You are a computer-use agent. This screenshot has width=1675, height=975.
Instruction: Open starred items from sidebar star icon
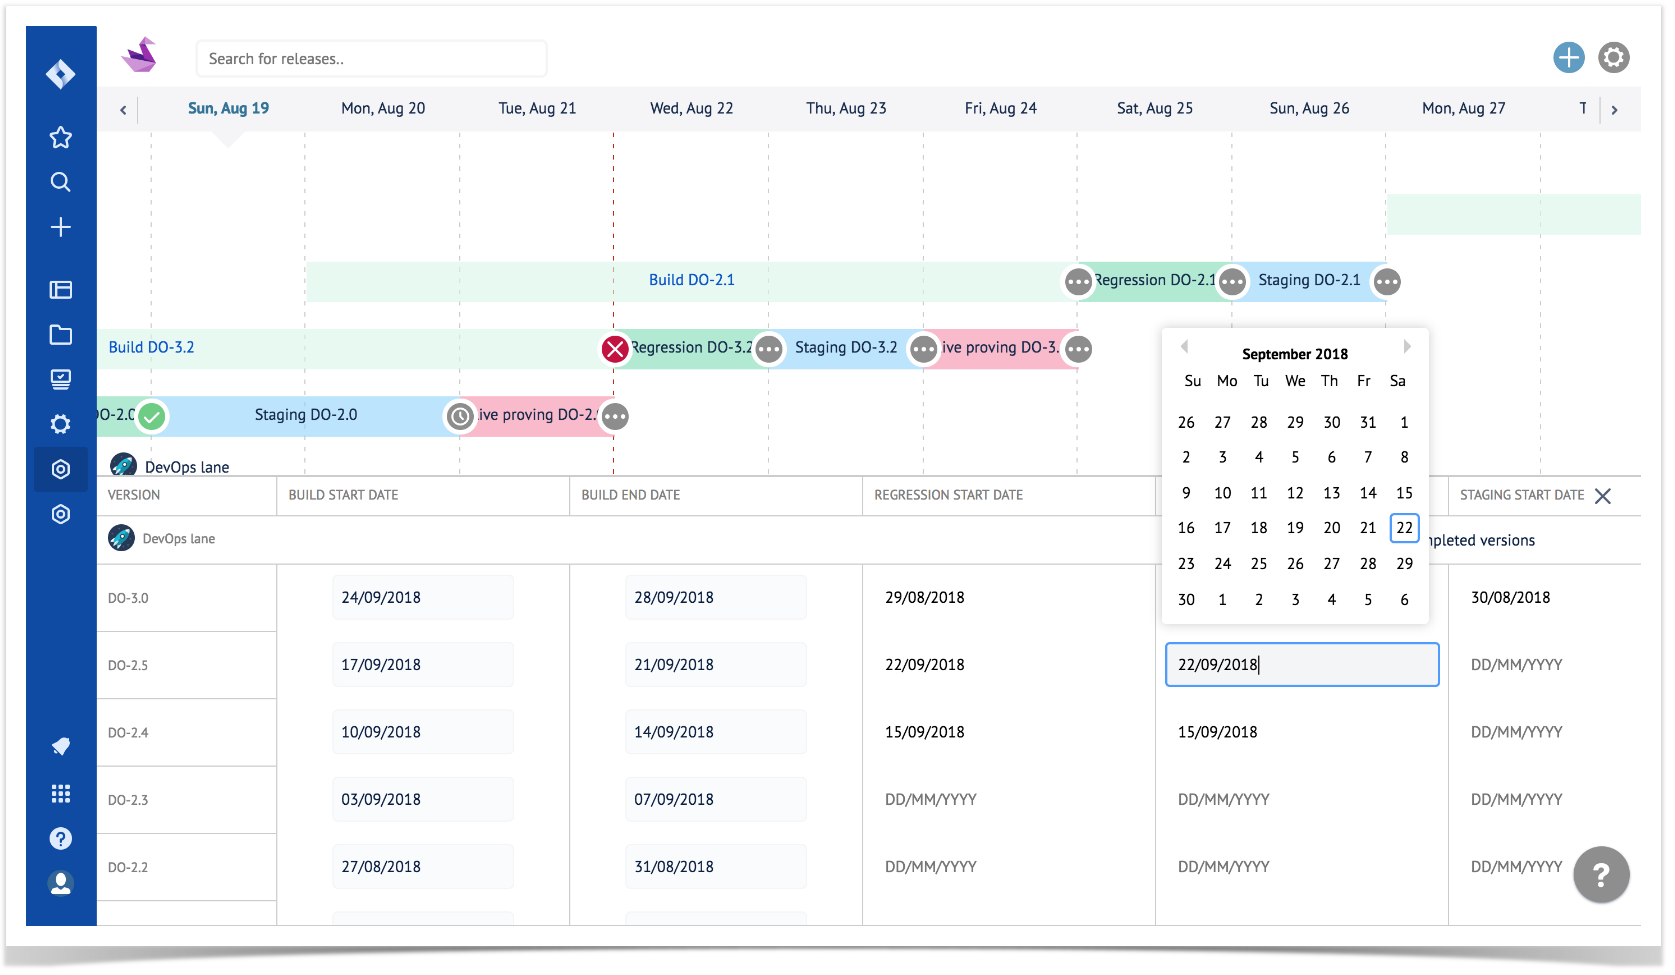pos(61,137)
